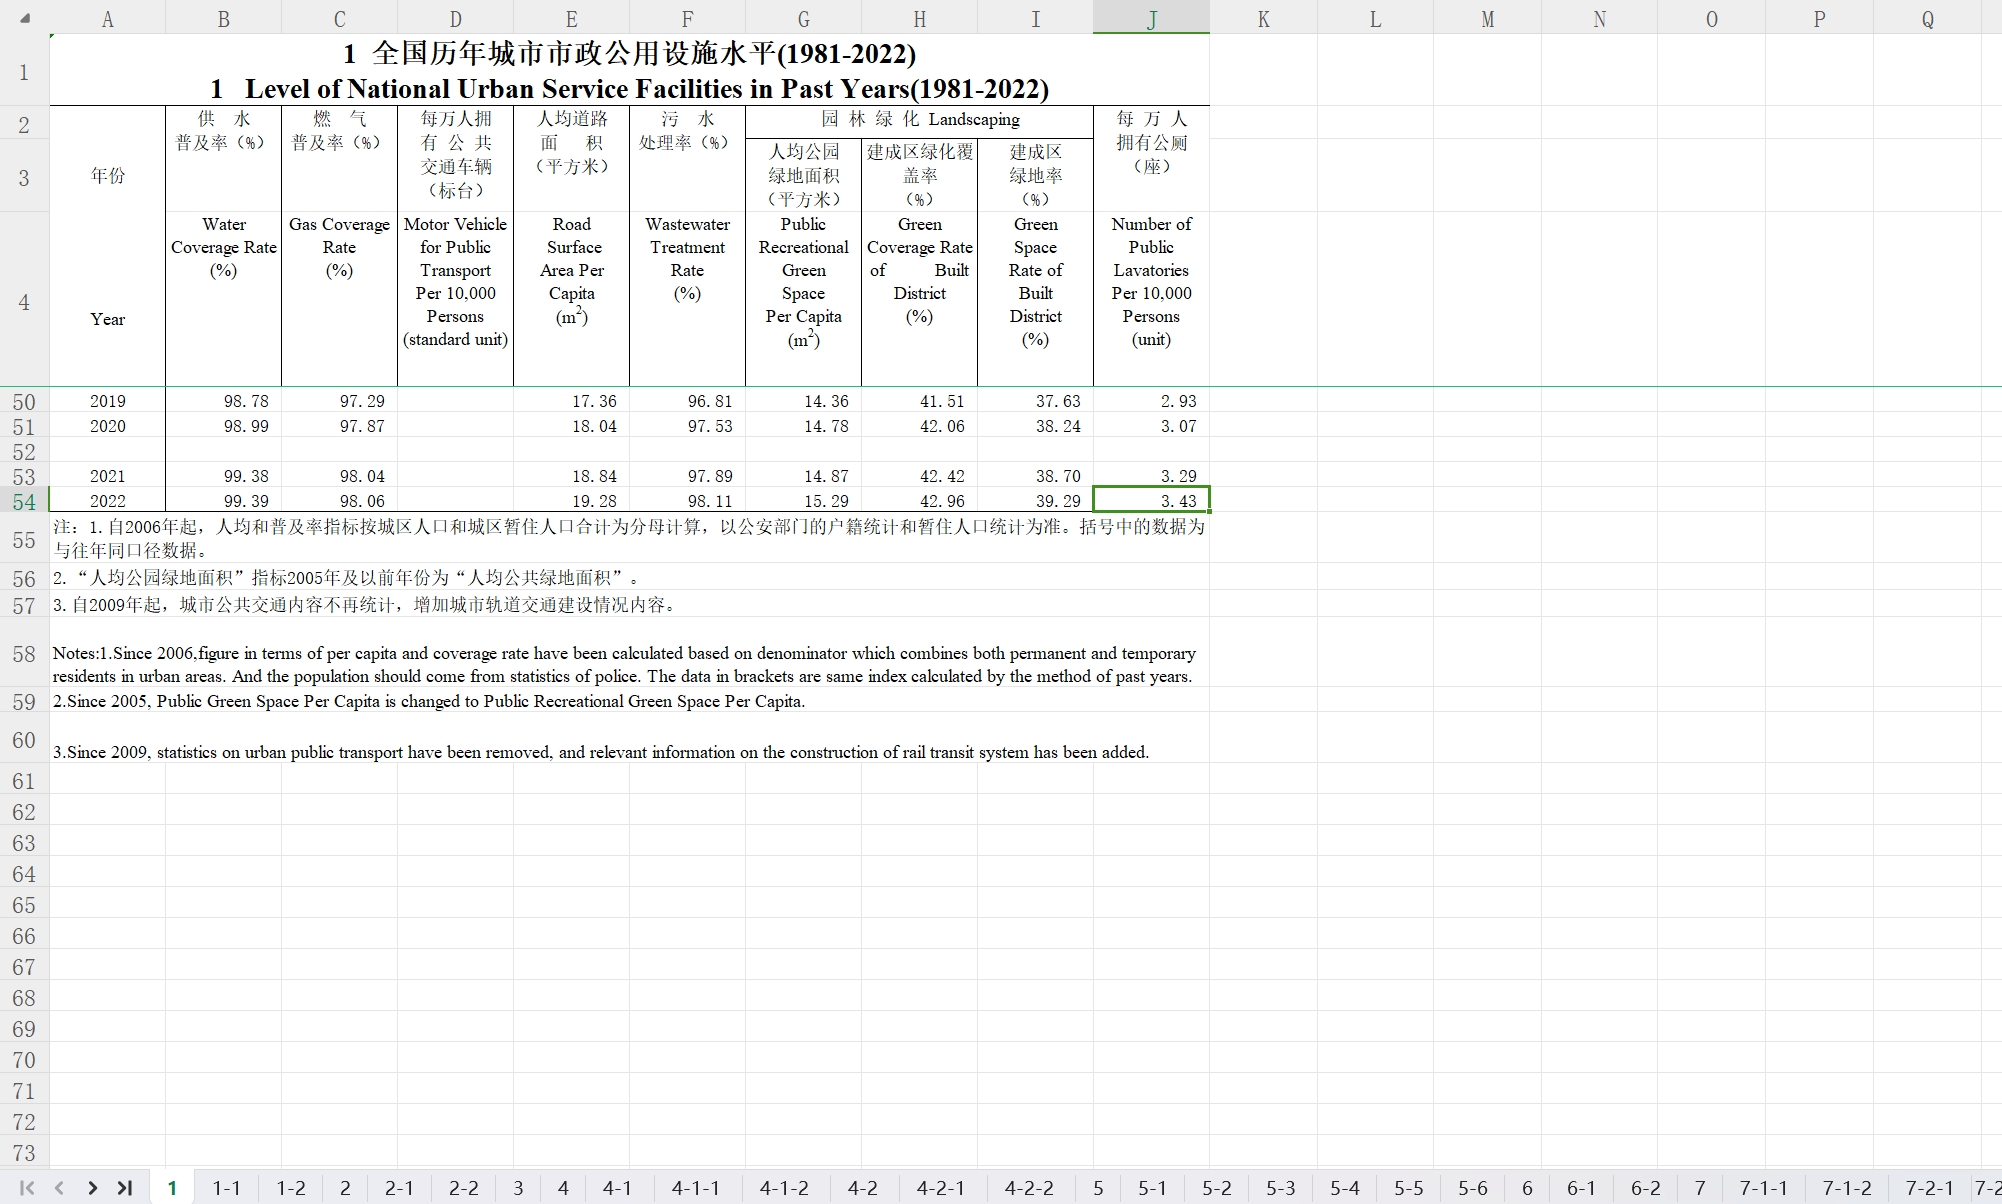
Task: Select row 58 header
Action: tap(24, 654)
